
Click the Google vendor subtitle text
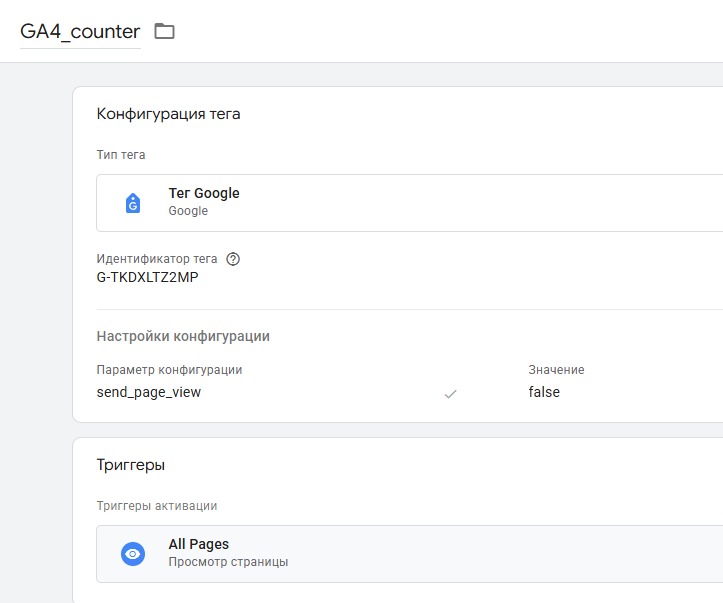(x=188, y=211)
